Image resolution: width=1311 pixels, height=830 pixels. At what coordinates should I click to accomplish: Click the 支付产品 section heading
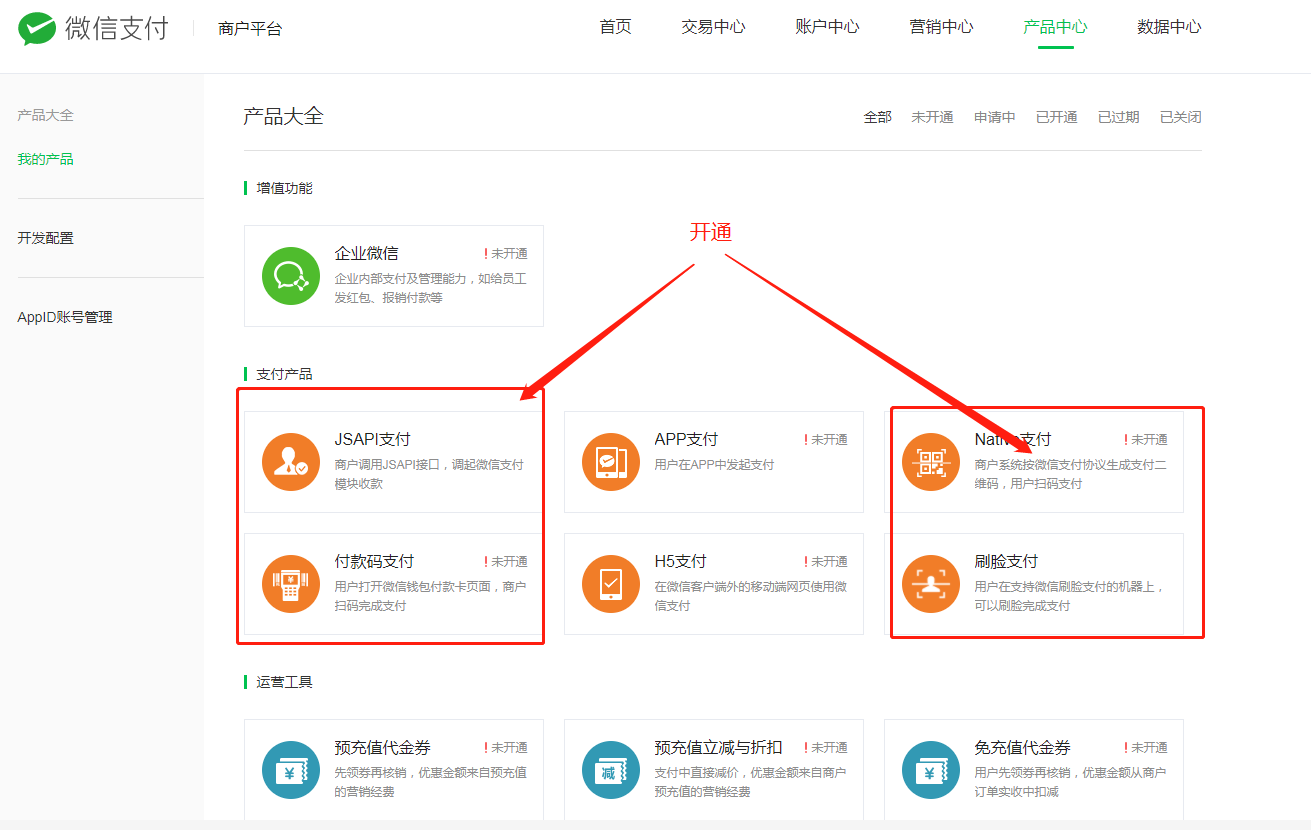pyautogui.click(x=284, y=374)
